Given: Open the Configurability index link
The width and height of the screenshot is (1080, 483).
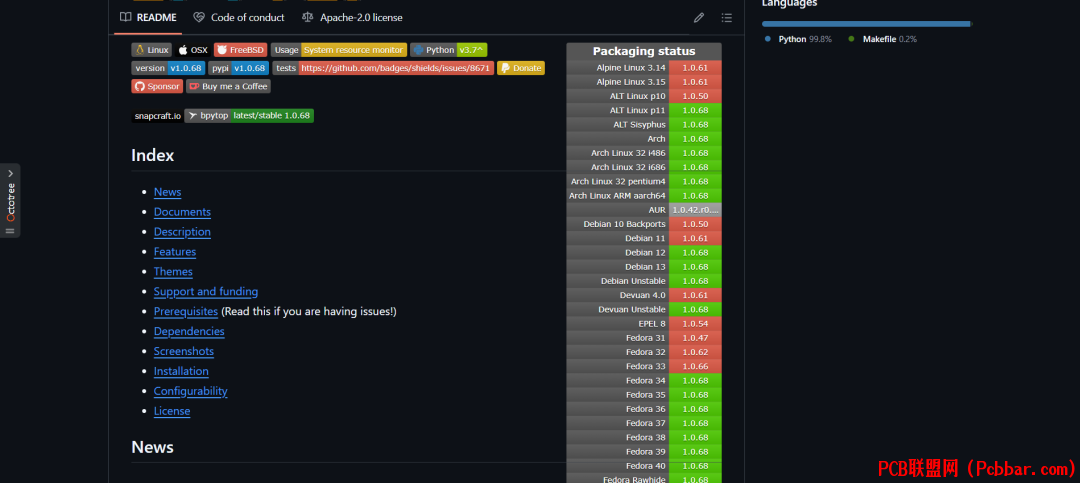Looking at the screenshot, I should [x=191, y=391].
